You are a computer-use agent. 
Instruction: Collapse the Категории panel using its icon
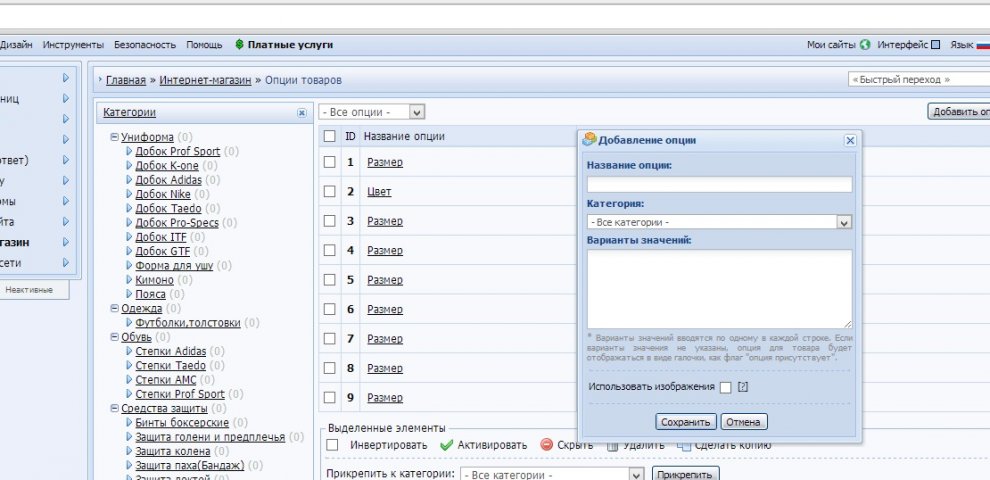[x=302, y=113]
